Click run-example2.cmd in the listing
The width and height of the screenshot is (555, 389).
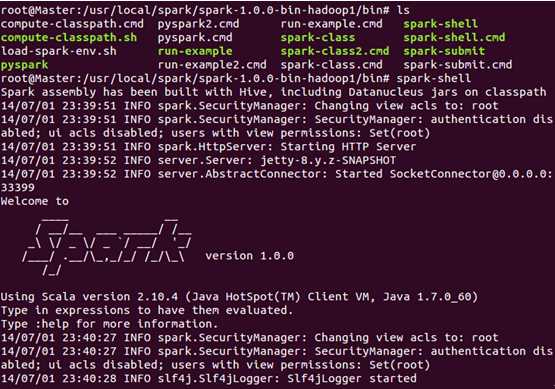pos(212,65)
